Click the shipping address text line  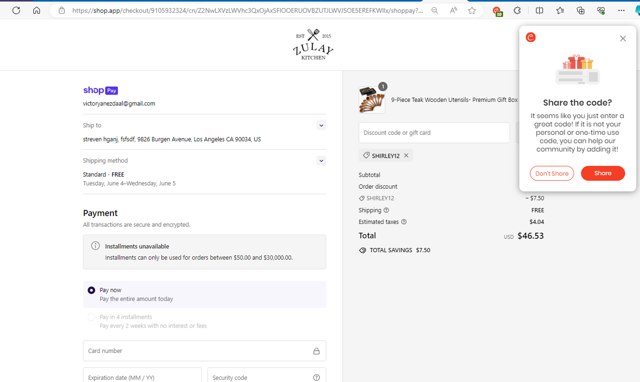pos(172,139)
